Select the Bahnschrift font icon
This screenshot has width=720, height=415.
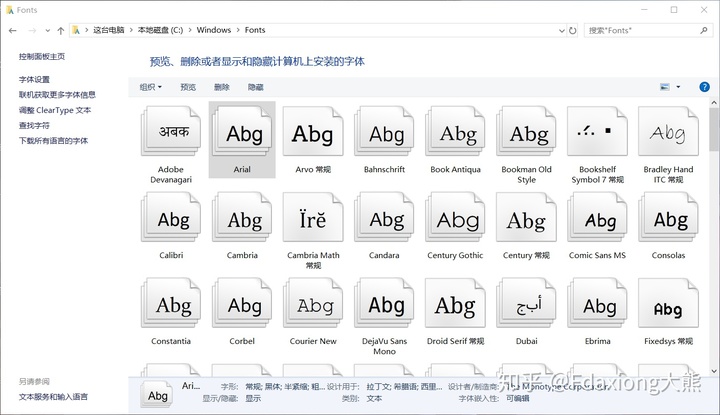click(x=384, y=131)
